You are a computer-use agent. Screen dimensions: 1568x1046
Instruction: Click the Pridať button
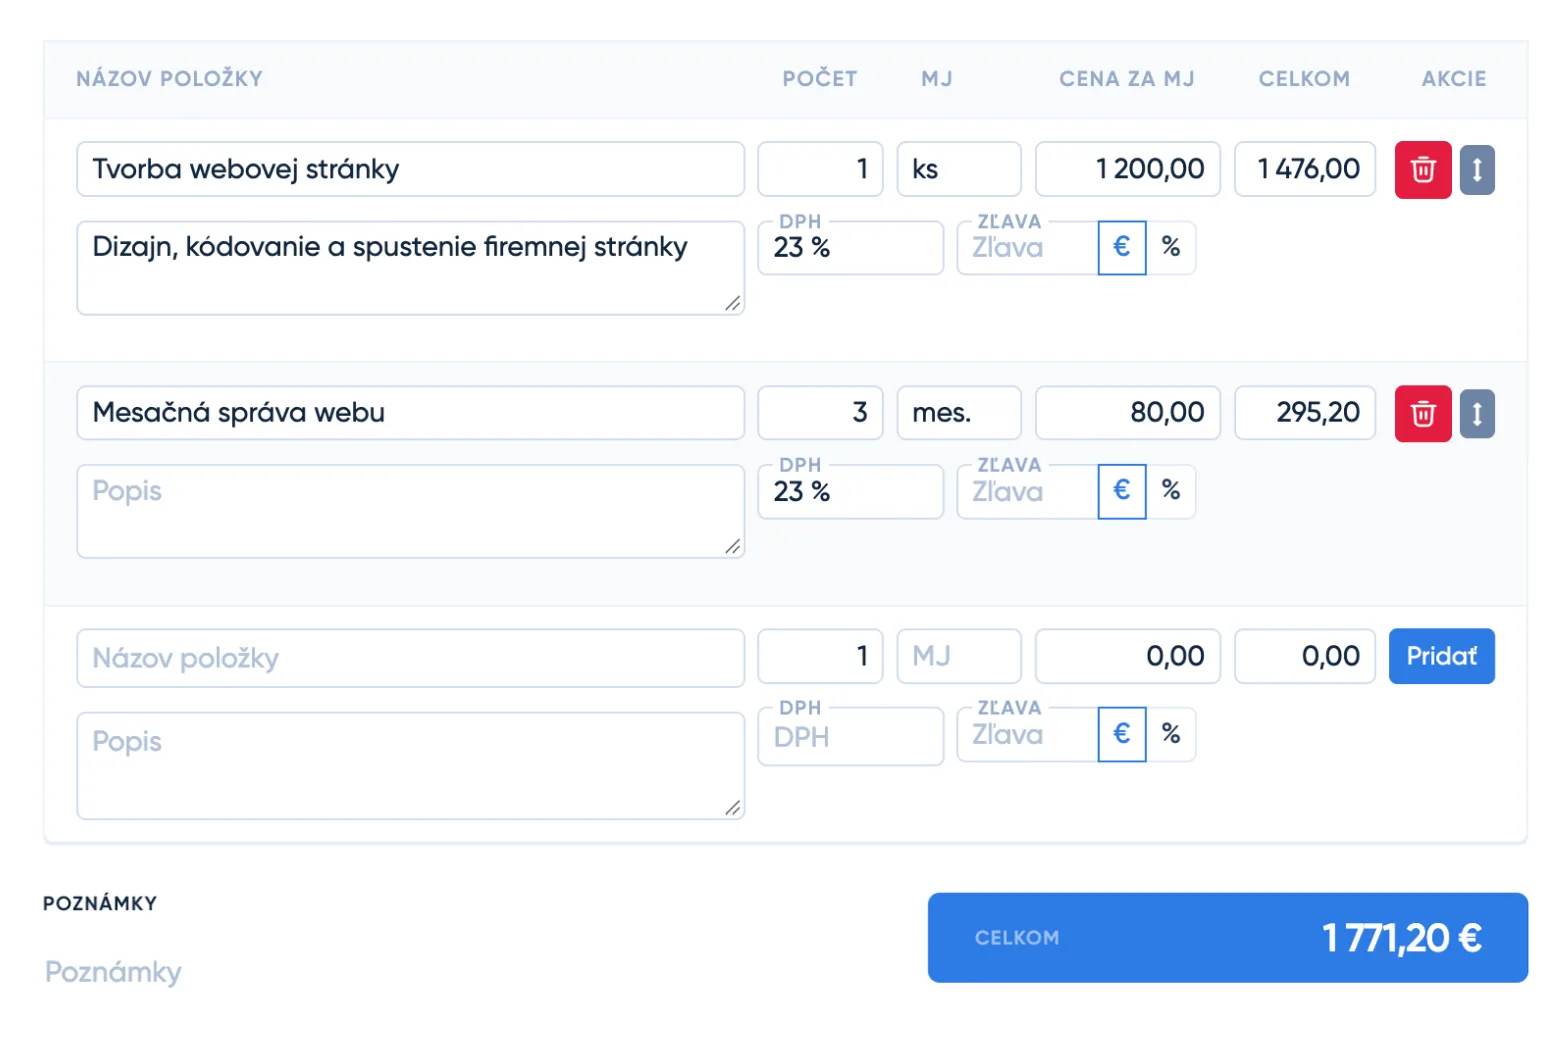(x=1441, y=656)
